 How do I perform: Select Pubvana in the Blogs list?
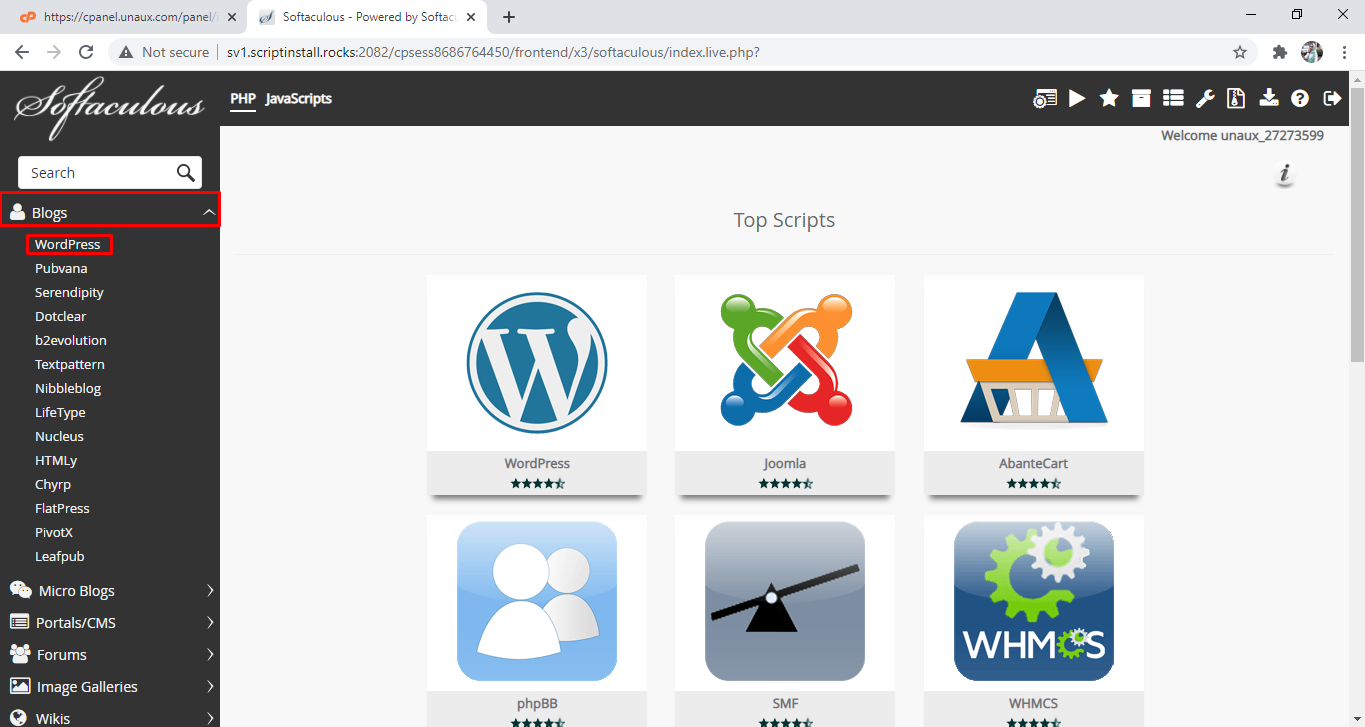point(61,268)
